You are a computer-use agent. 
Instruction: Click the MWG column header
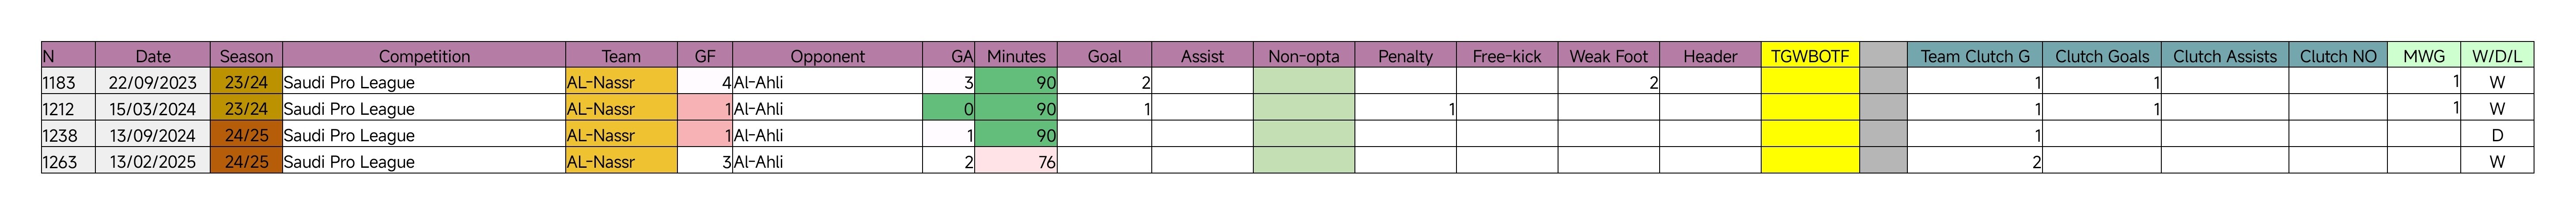pyautogui.click(x=2424, y=56)
